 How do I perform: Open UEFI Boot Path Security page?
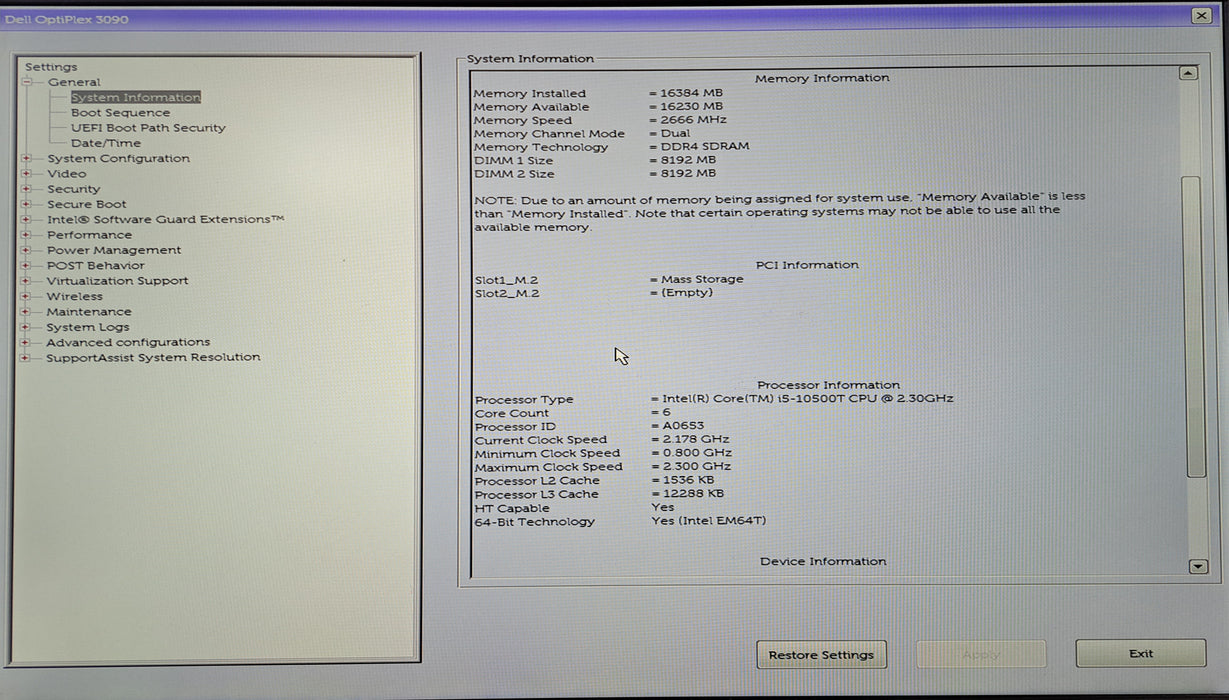pos(148,128)
